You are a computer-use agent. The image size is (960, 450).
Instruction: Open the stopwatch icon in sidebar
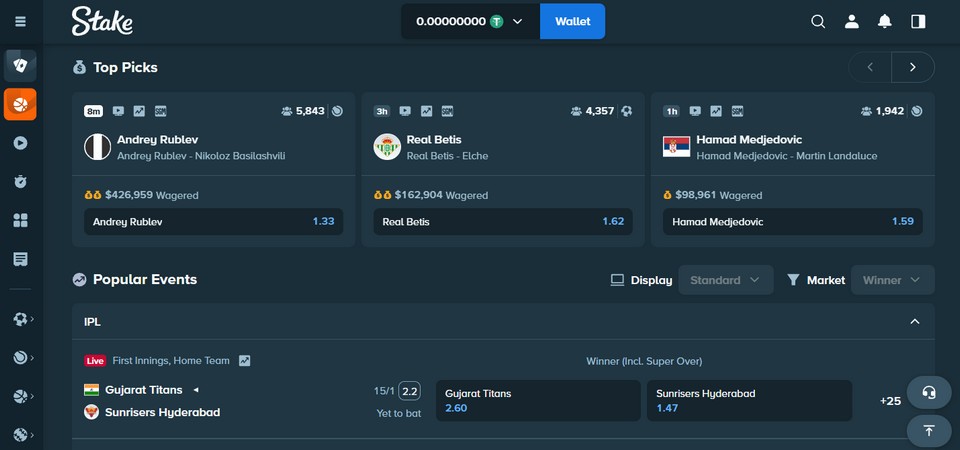(20, 181)
